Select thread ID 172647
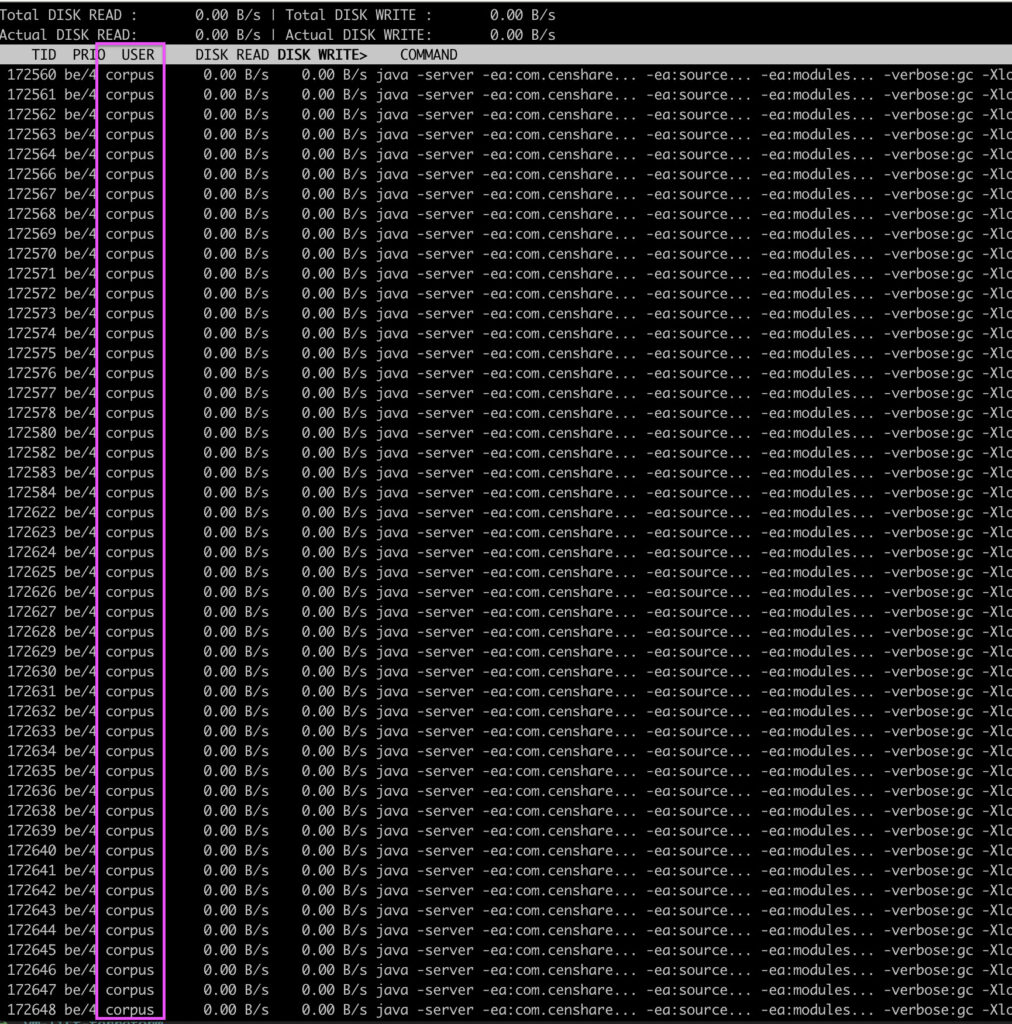 coord(32,991)
